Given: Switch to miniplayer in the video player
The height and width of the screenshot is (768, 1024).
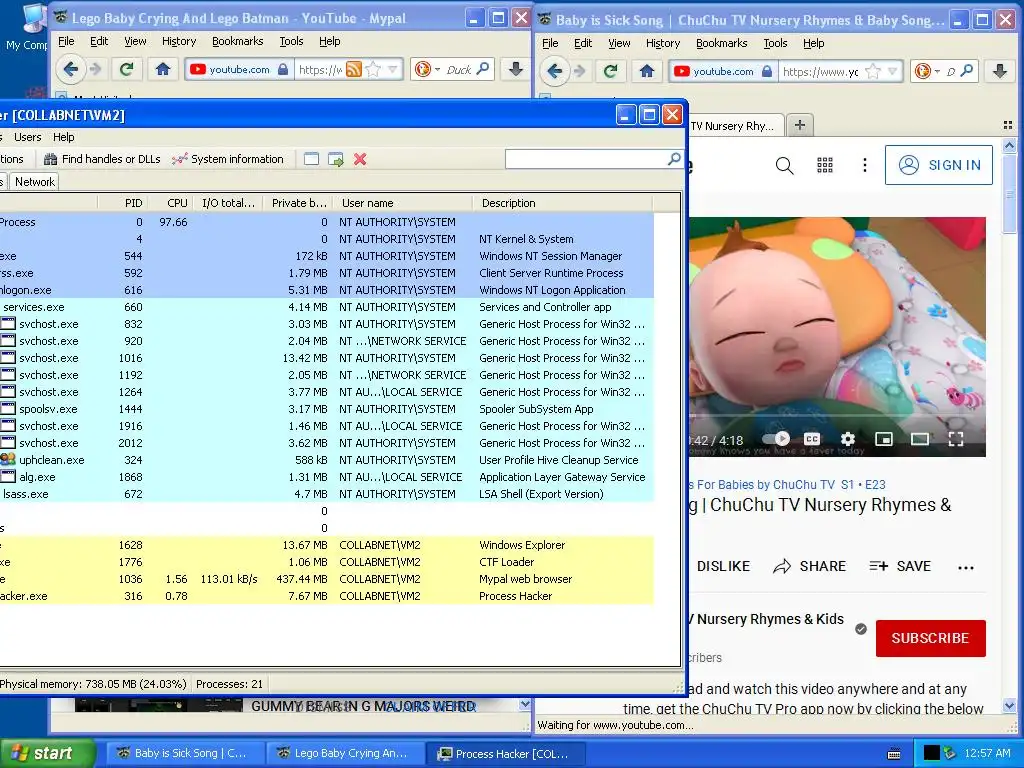Looking at the screenshot, I should [x=884, y=439].
